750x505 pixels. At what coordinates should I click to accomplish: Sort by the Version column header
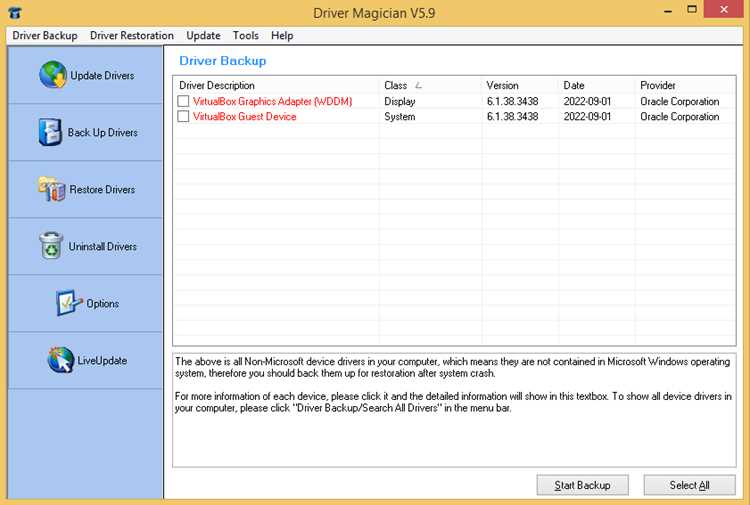pyautogui.click(x=520, y=85)
